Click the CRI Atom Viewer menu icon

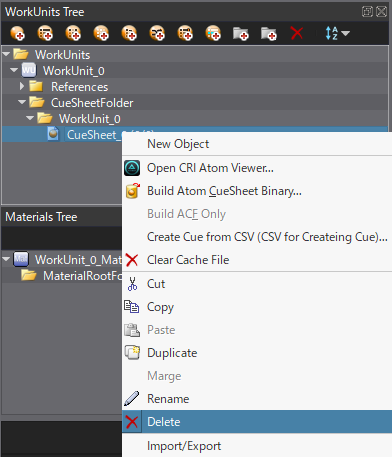click(132, 168)
